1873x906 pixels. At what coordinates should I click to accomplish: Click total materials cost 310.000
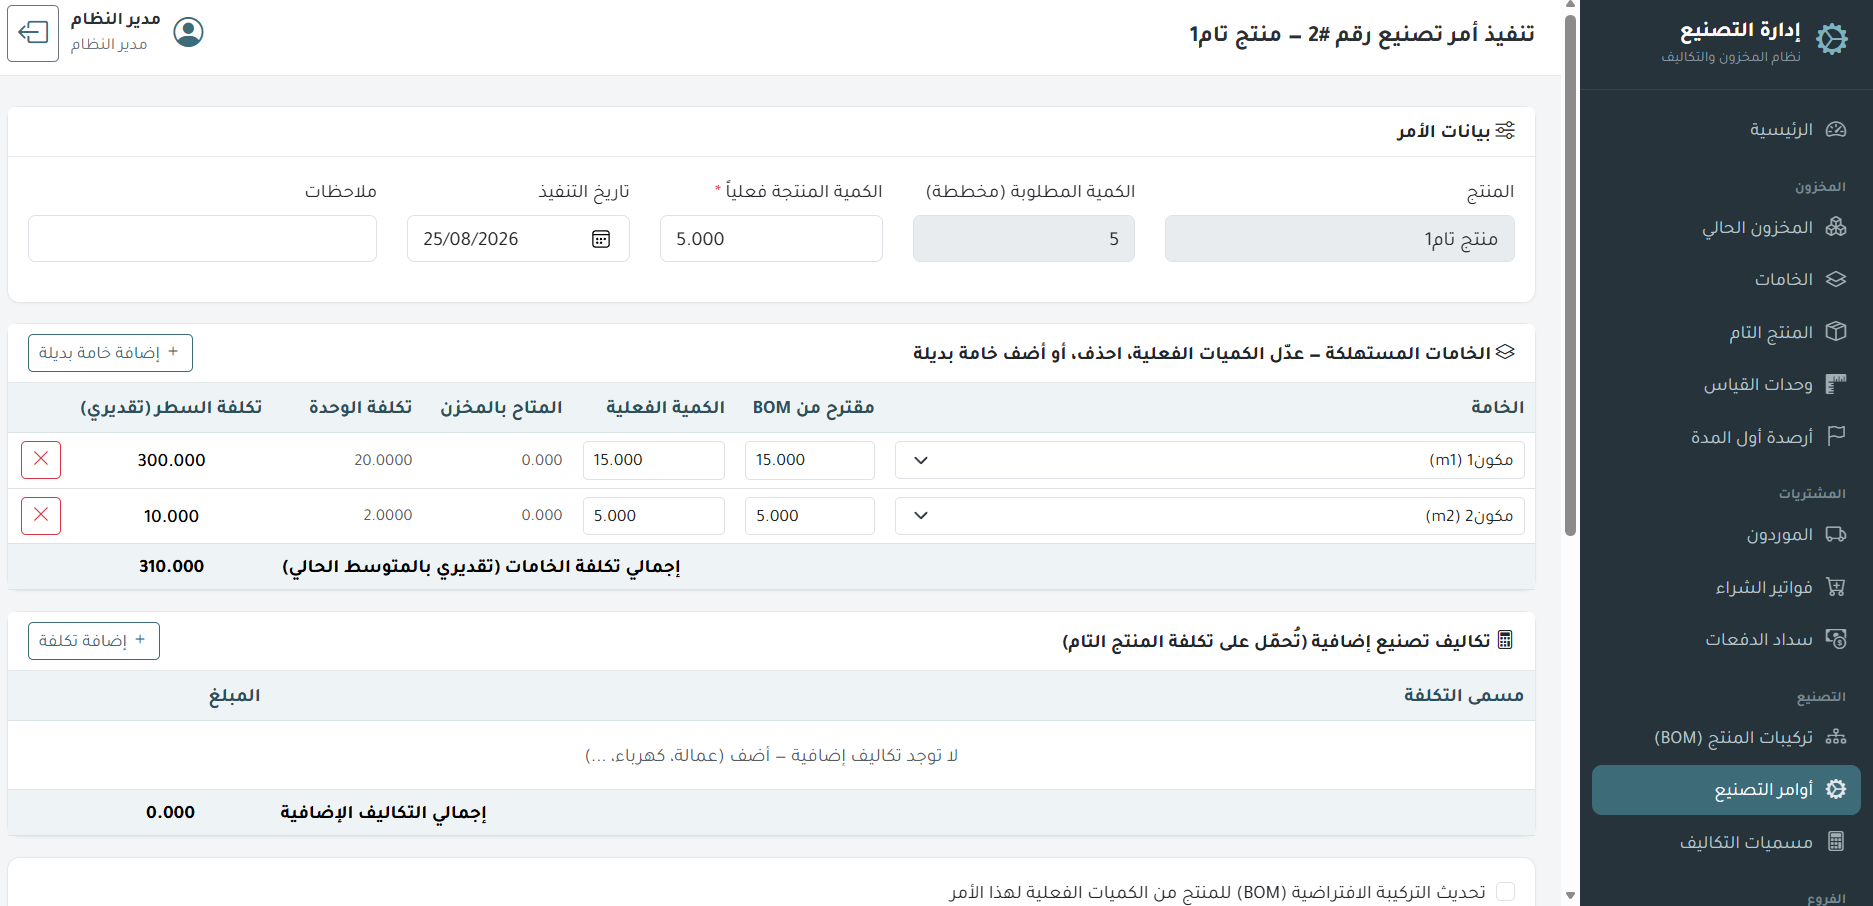[172, 567]
